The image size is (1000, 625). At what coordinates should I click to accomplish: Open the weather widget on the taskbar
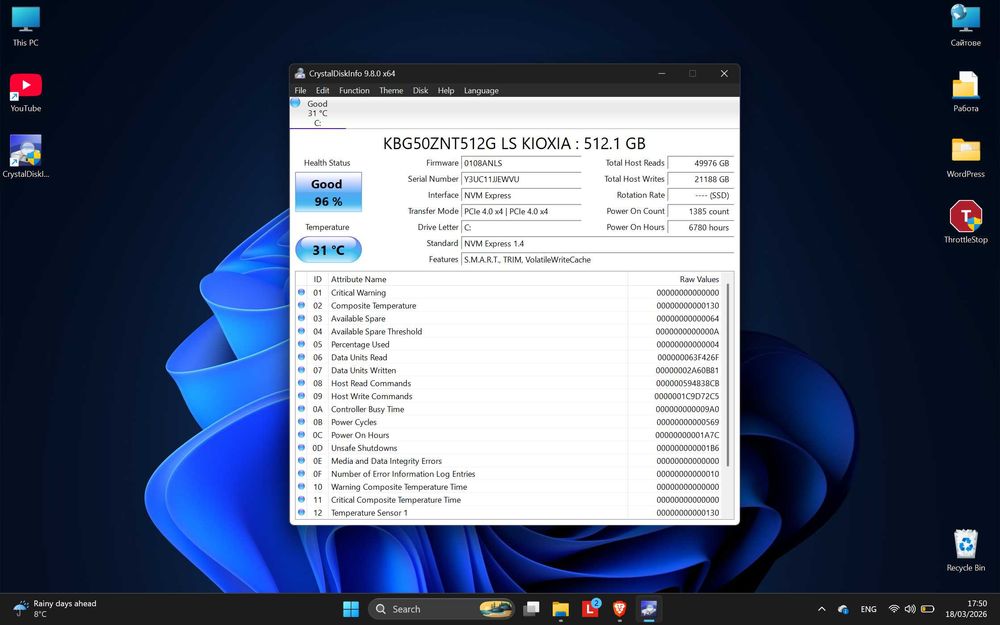[x=55, y=608]
